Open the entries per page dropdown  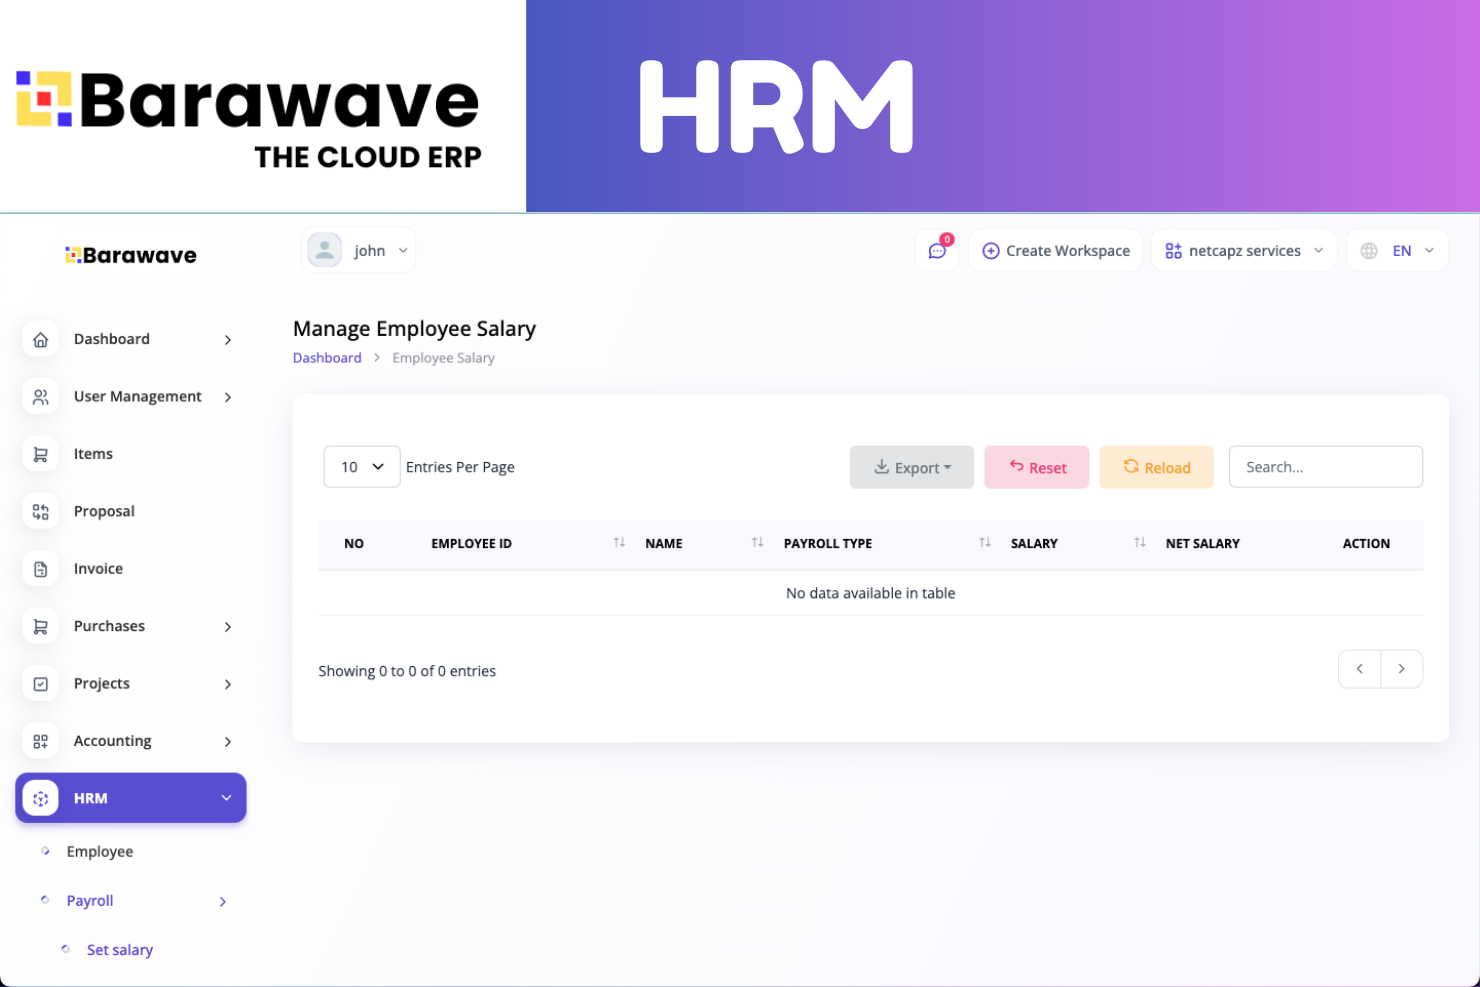361,467
